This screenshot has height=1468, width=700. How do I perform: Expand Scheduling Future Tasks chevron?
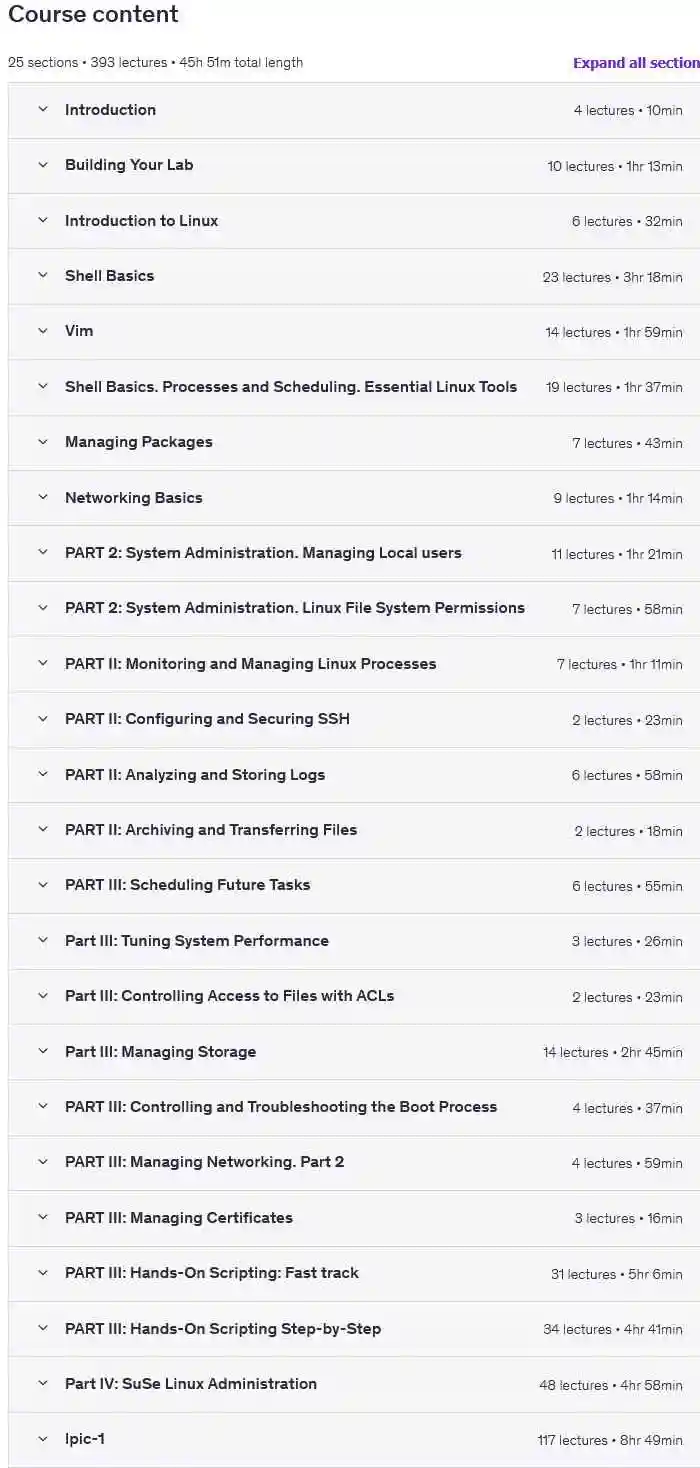tap(43, 885)
